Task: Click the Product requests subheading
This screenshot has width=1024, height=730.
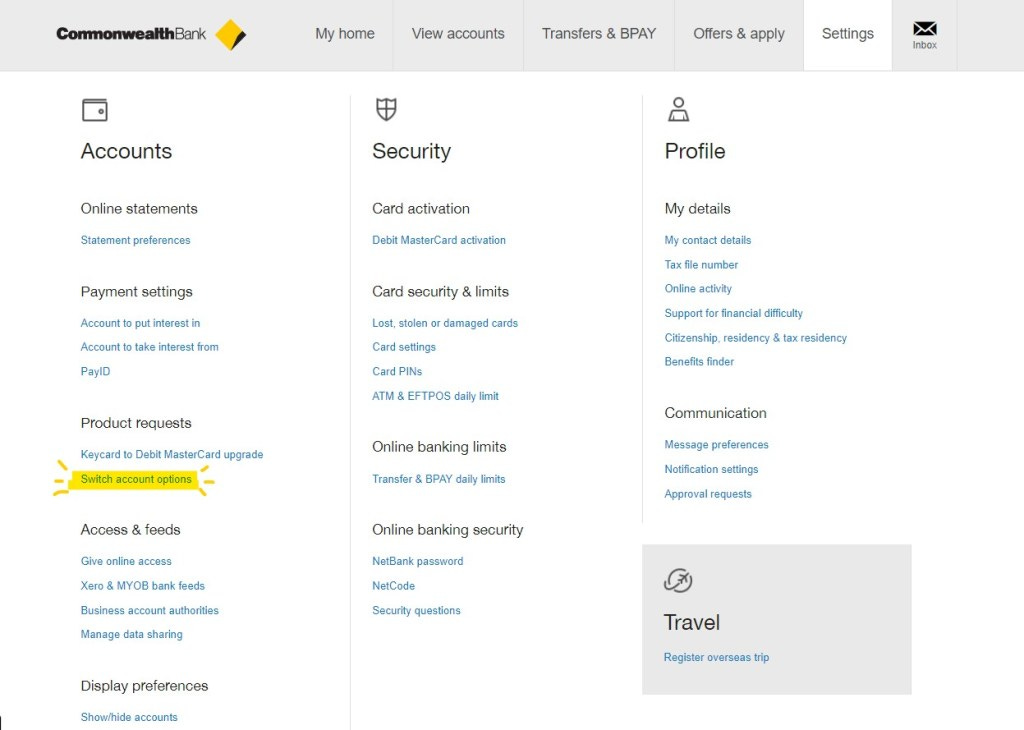Action: (136, 423)
